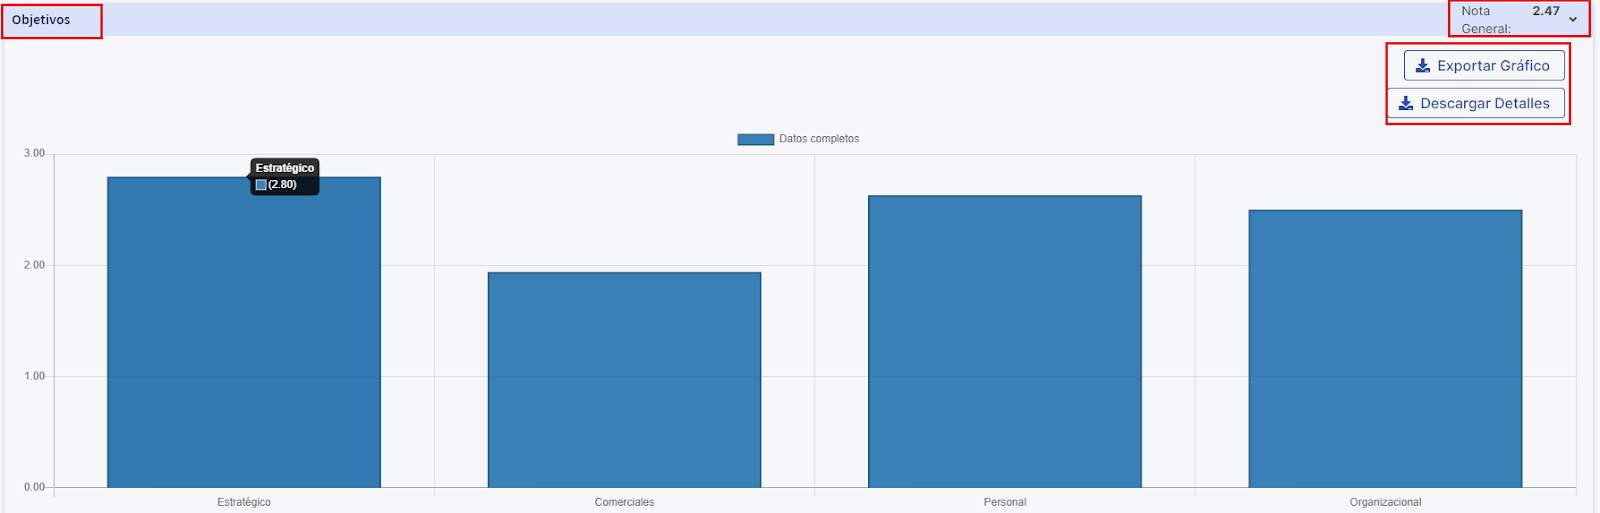Click the 3.00 y-axis tick label
This screenshot has width=1600, height=513.
tap(34, 154)
